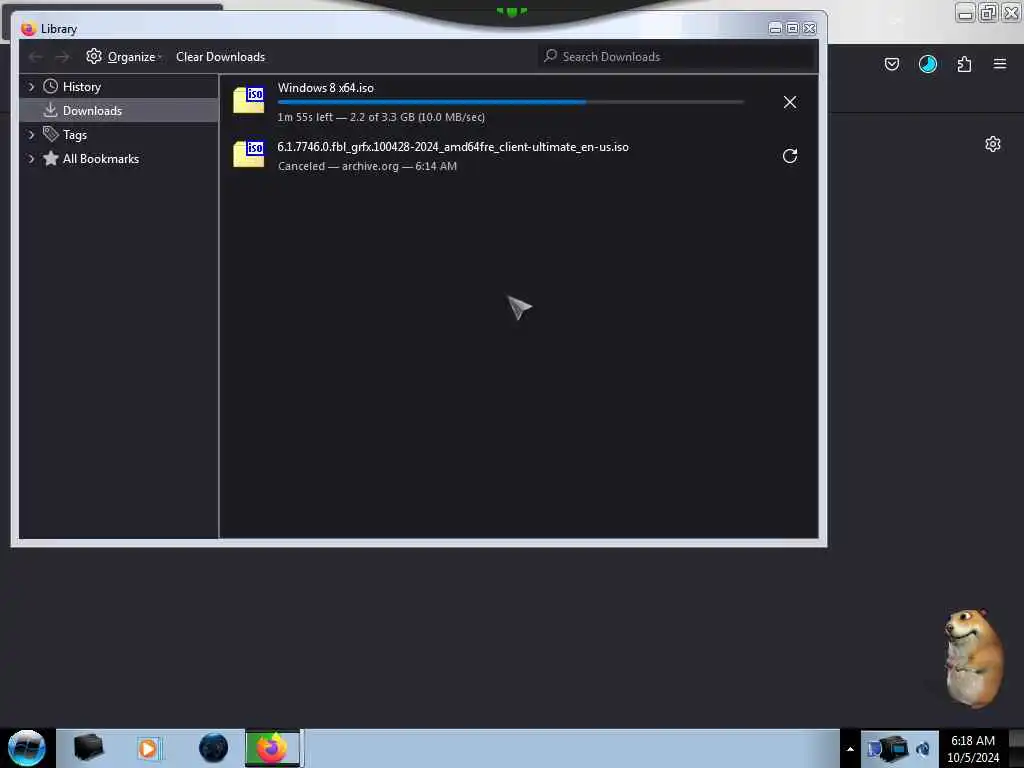Click the Windows 8 x64.iso file icon
This screenshot has height=768, width=1024.
pos(249,99)
